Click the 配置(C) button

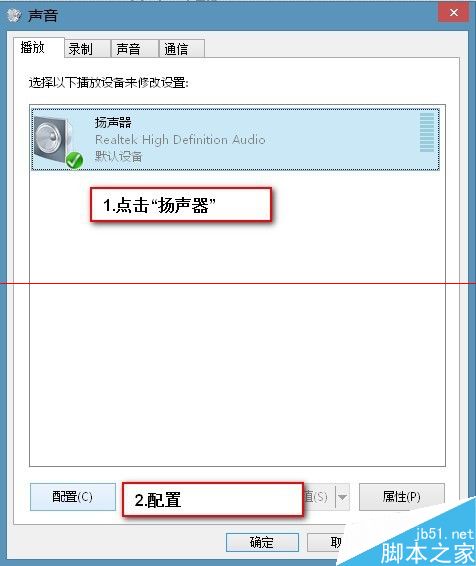point(73,497)
